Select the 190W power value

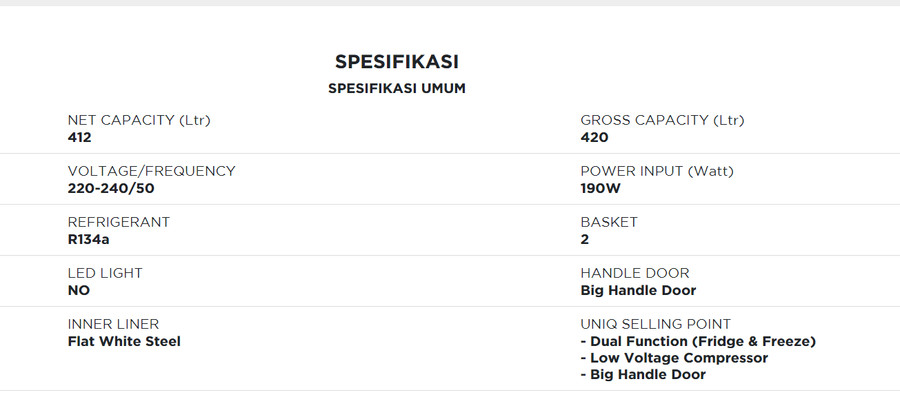[x=600, y=188]
